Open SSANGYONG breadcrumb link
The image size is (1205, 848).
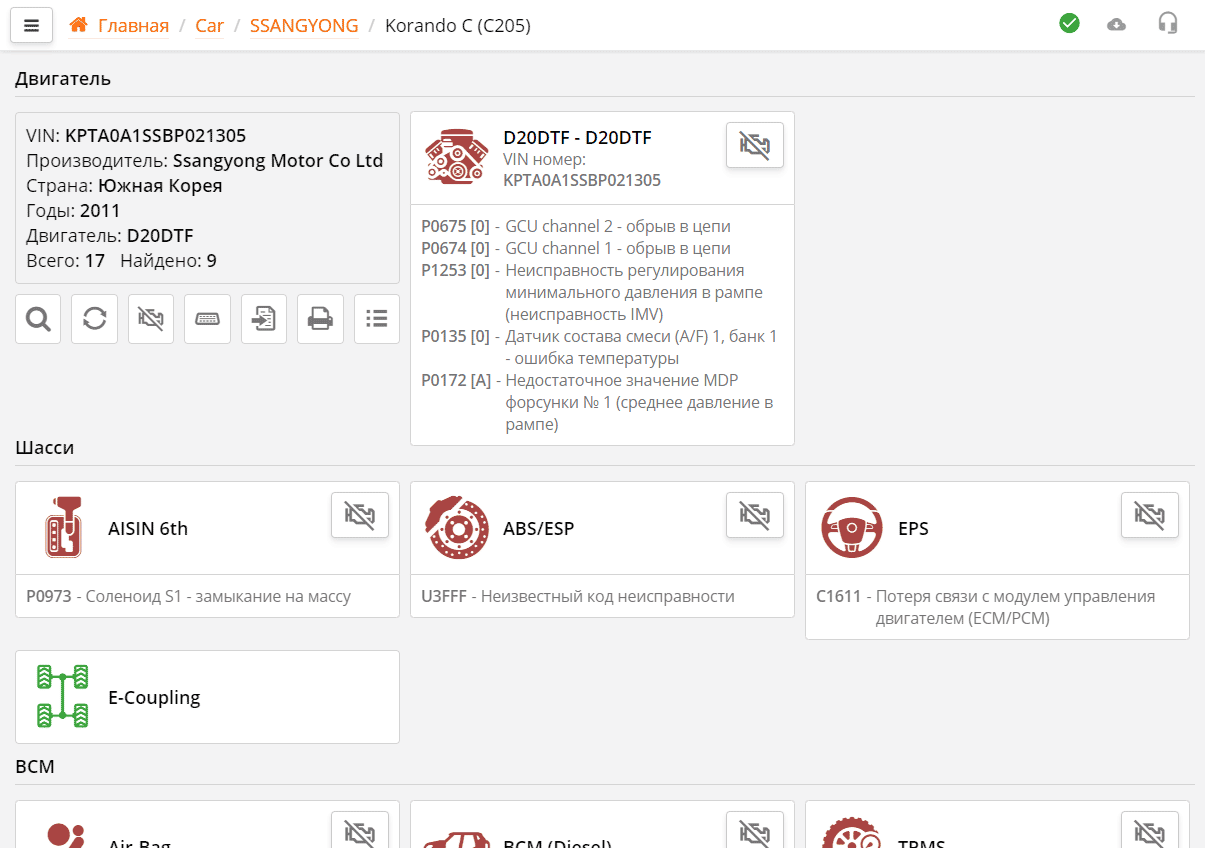pos(304,26)
